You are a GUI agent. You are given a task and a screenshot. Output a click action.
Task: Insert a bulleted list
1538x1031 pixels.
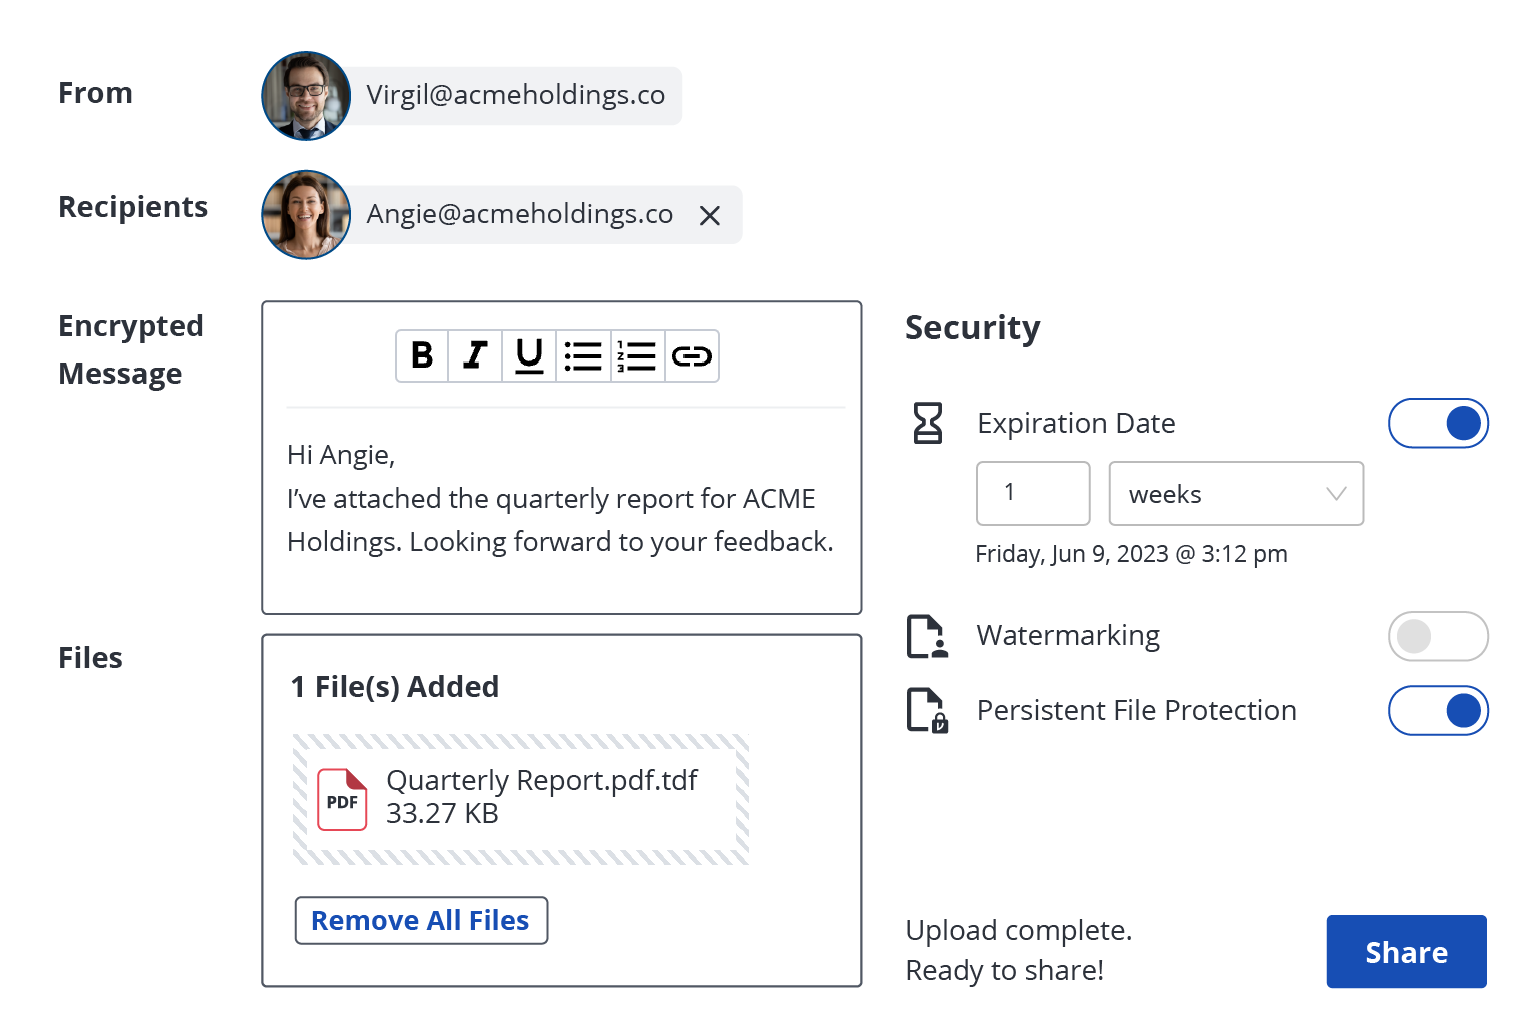click(583, 356)
